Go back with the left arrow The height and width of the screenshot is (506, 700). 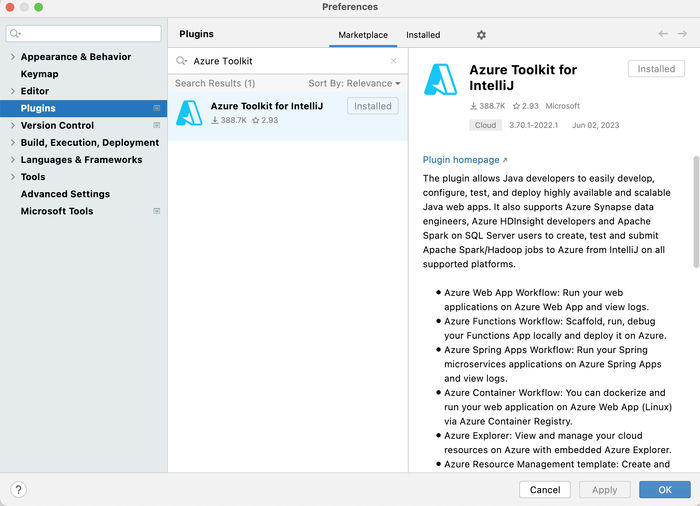coord(663,33)
